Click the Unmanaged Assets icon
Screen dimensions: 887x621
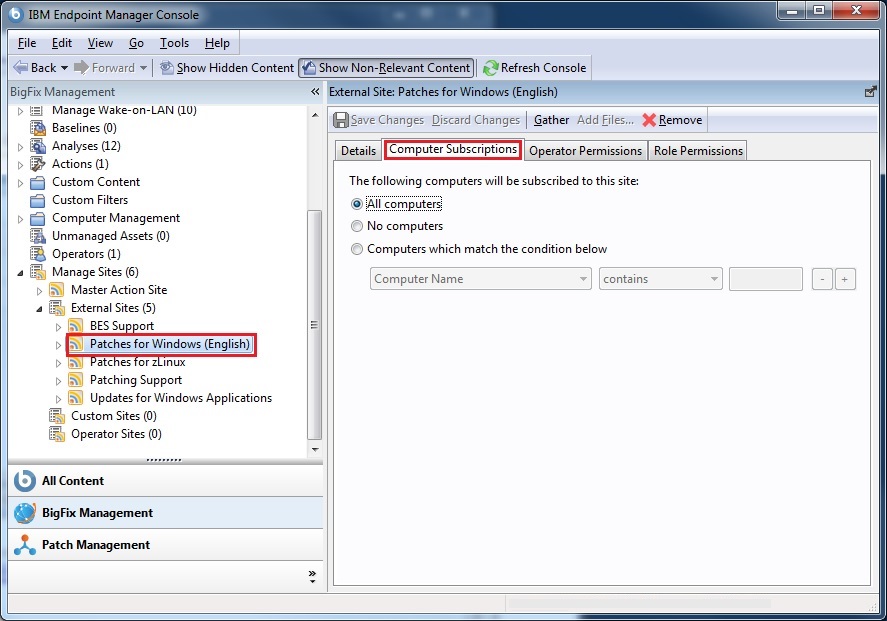38,236
